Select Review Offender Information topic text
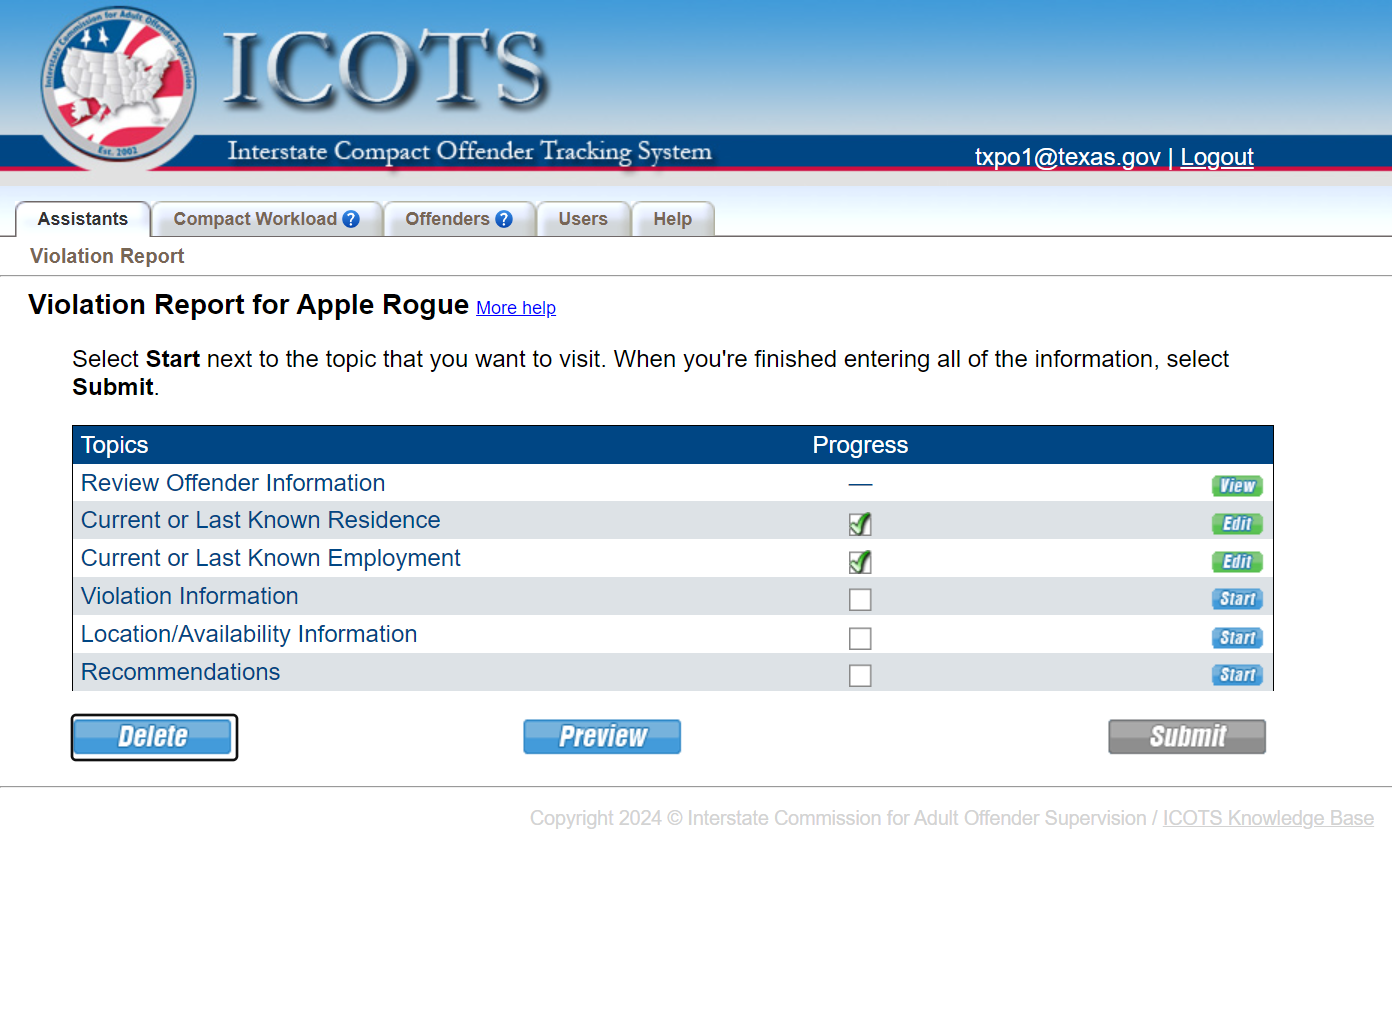This screenshot has width=1392, height=1011. [x=233, y=483]
